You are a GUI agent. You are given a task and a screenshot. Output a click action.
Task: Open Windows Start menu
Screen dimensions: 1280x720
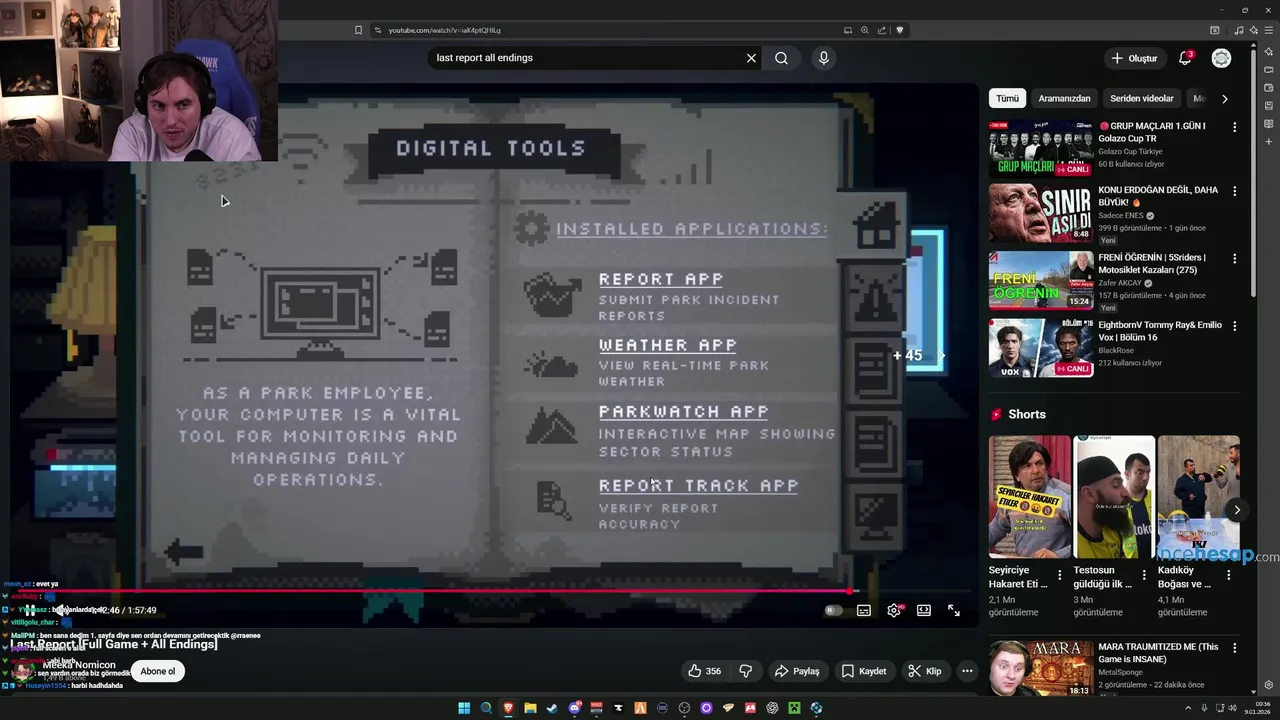click(464, 708)
